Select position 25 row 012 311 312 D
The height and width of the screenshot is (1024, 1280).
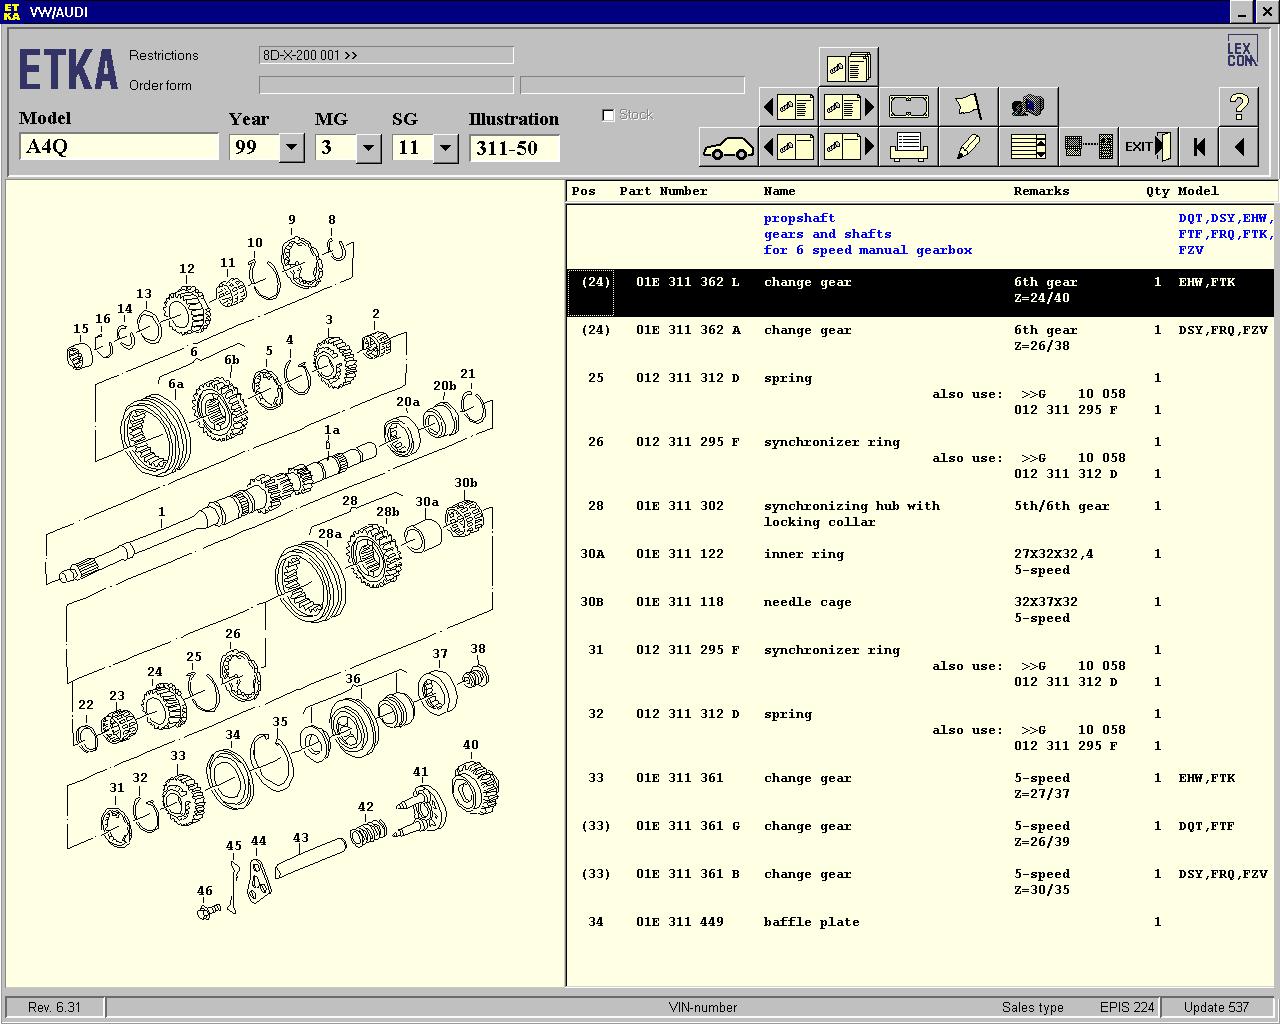pyautogui.click(x=922, y=394)
